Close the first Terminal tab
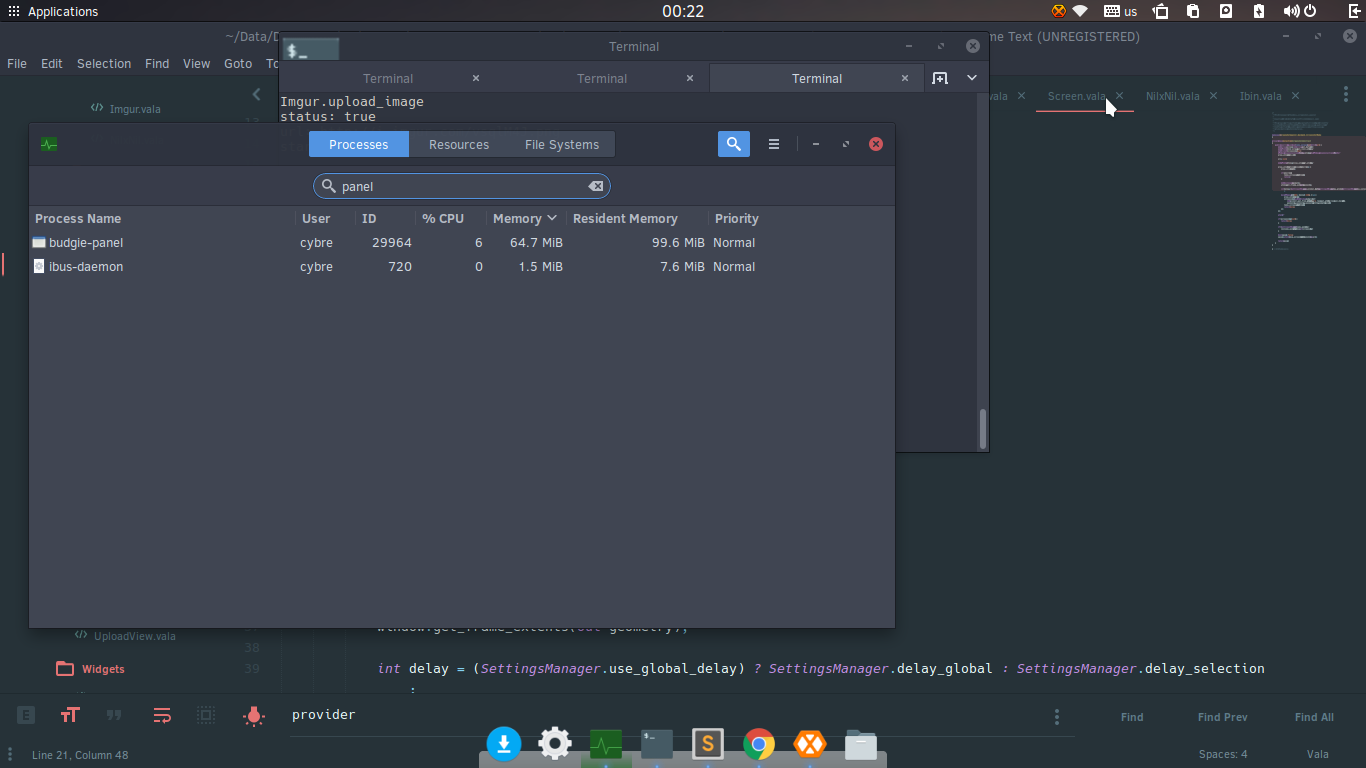This screenshot has height=768, width=1366. coord(476,78)
